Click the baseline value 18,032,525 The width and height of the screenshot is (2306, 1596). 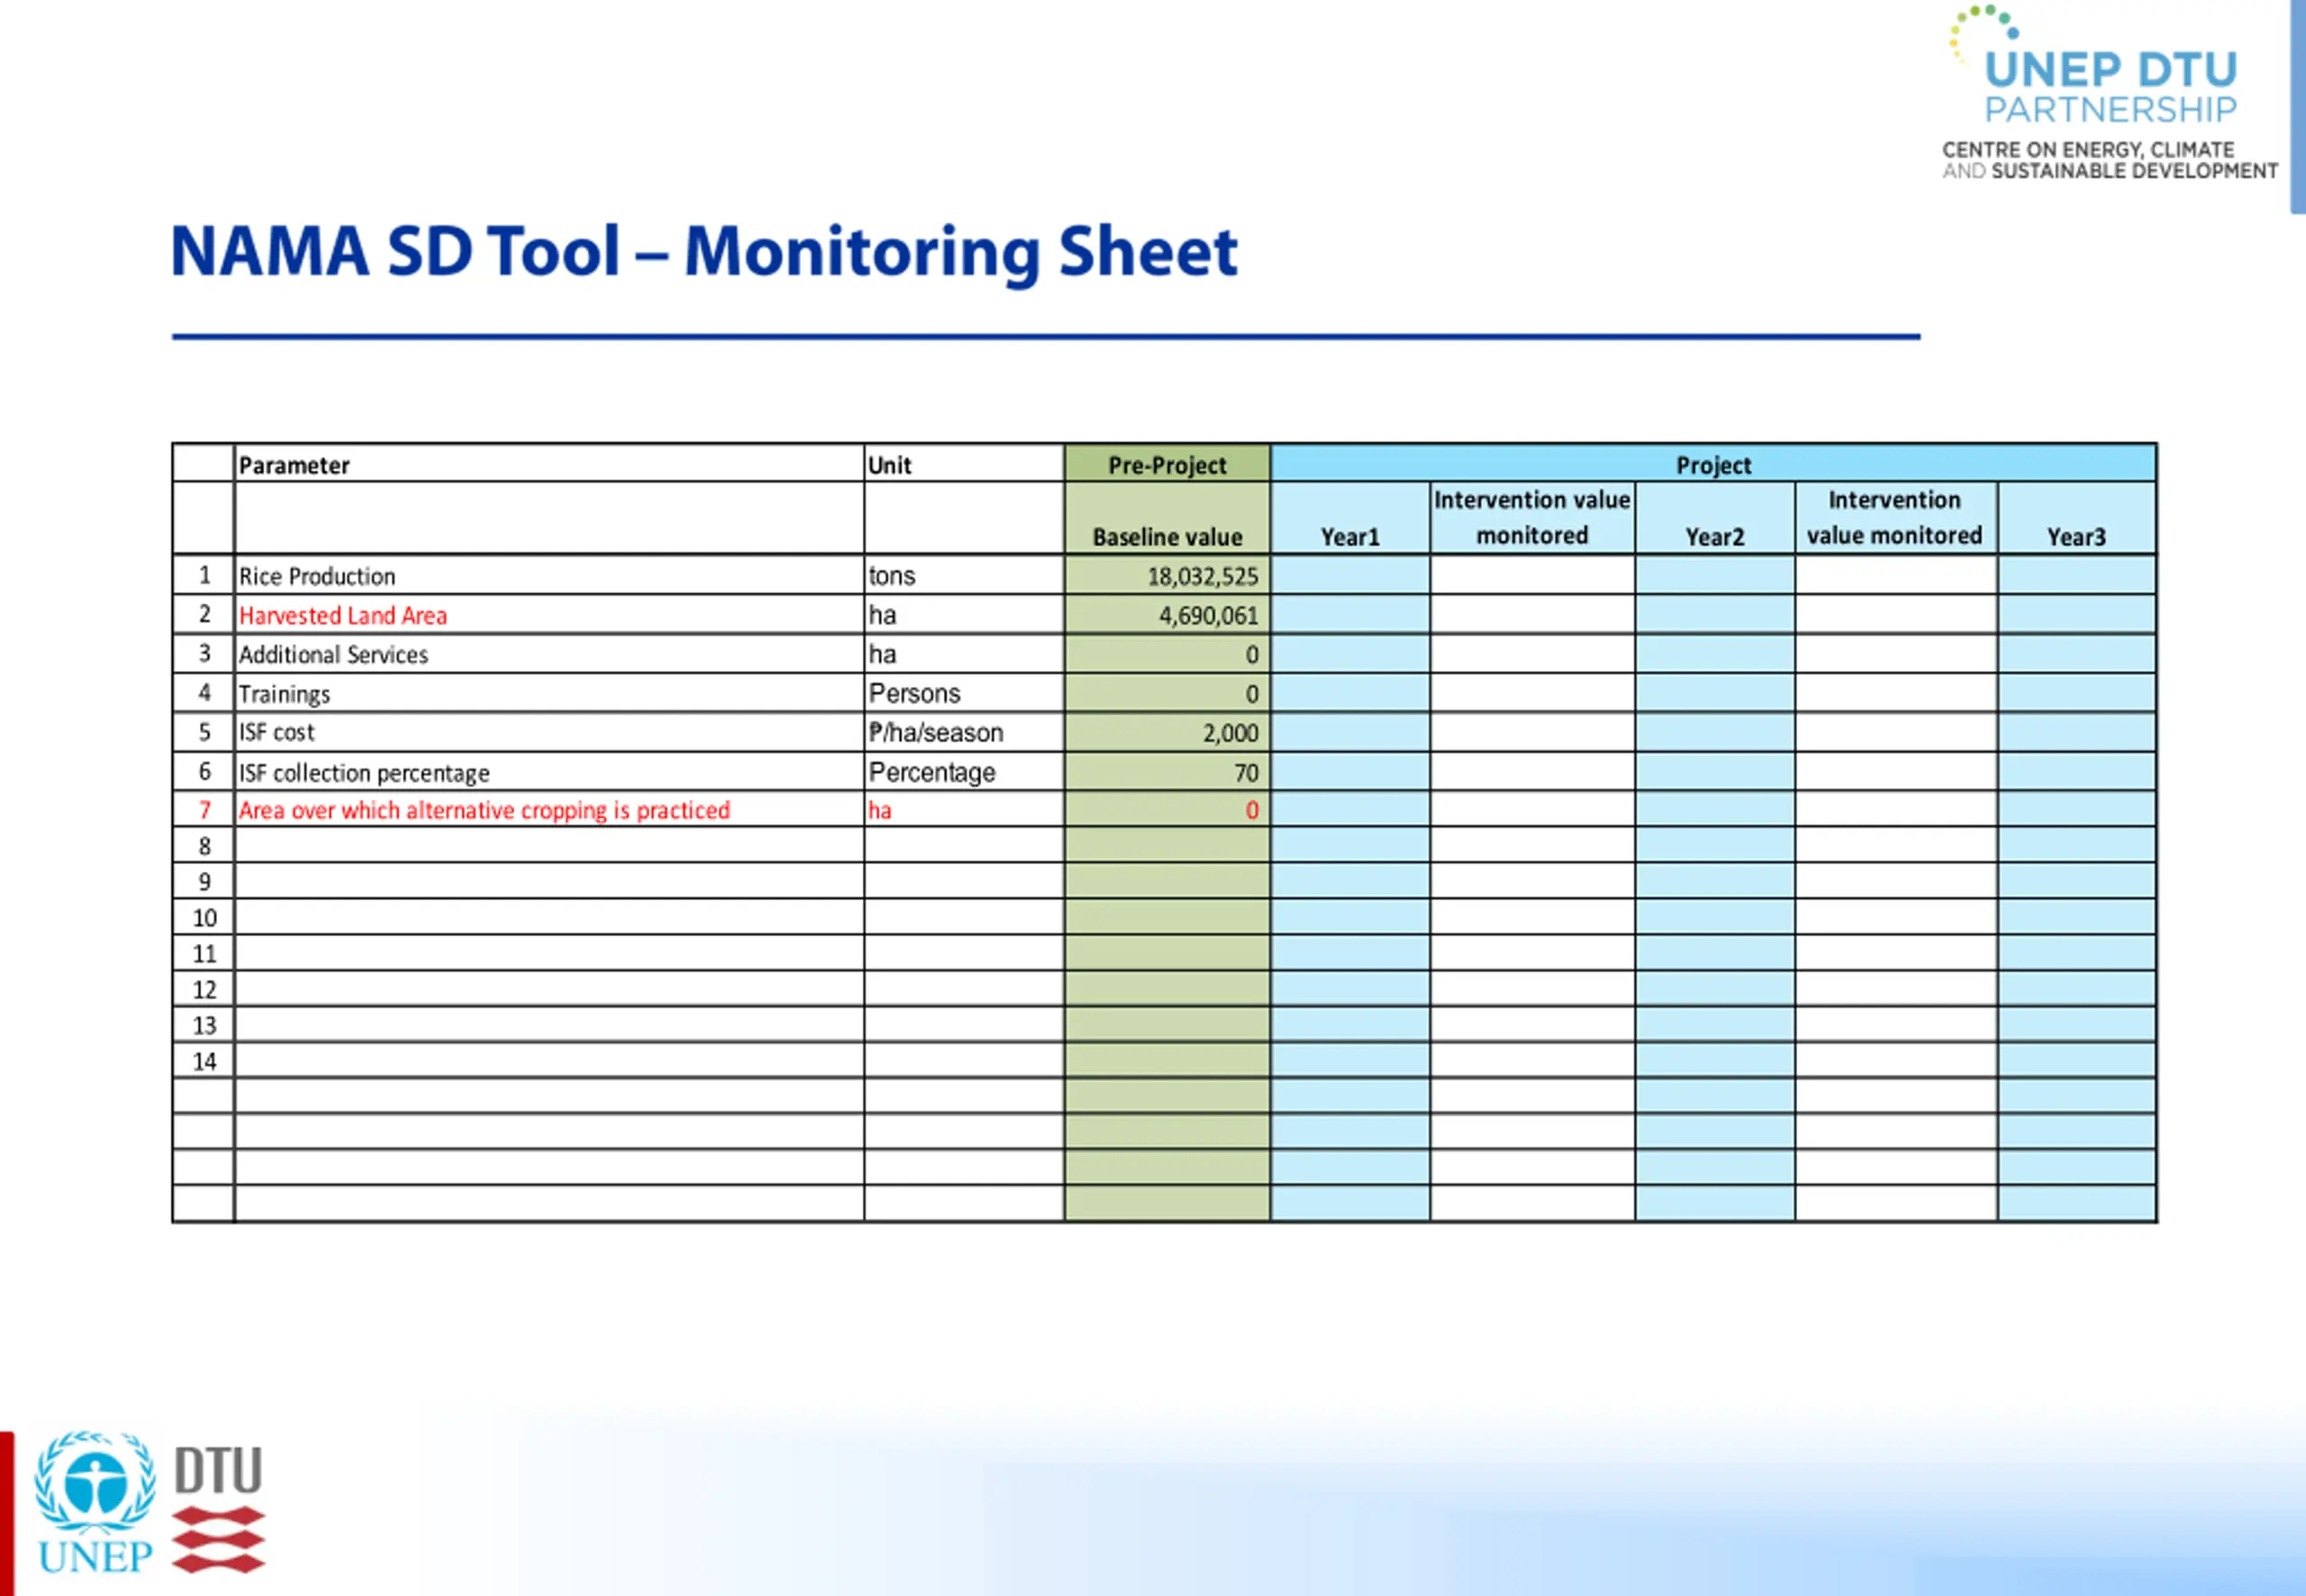tap(1202, 576)
